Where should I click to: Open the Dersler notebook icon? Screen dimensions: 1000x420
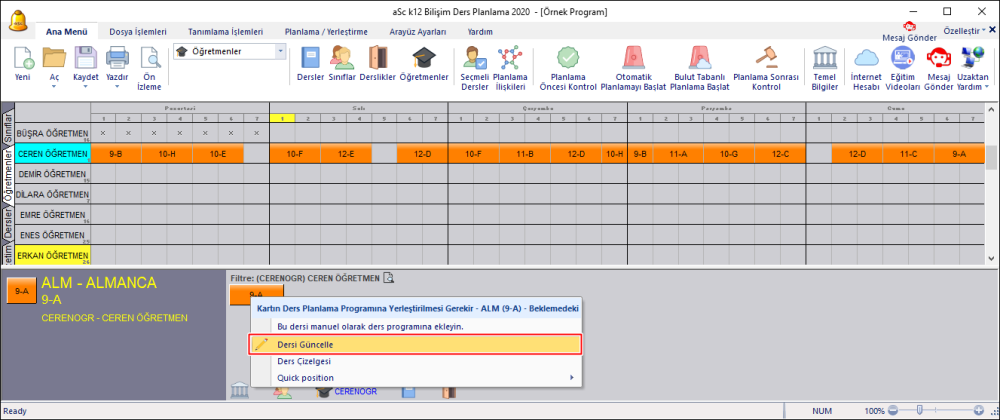click(x=311, y=58)
